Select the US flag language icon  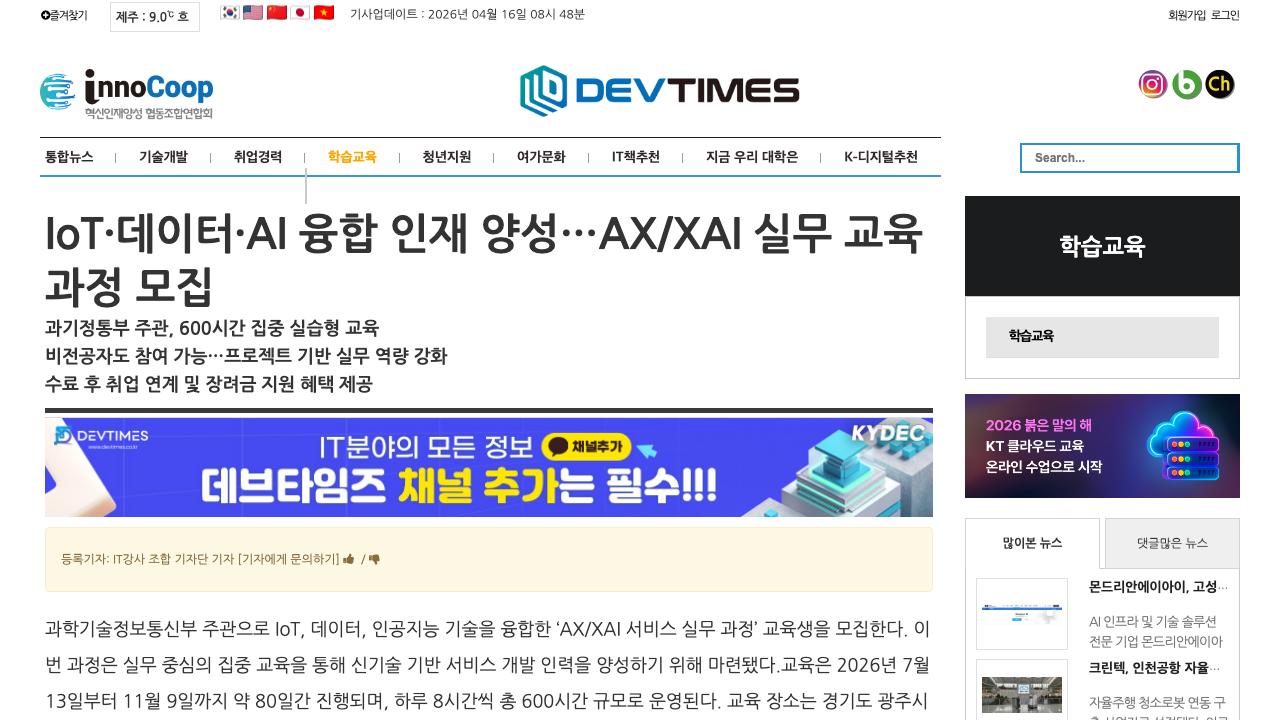coord(253,13)
